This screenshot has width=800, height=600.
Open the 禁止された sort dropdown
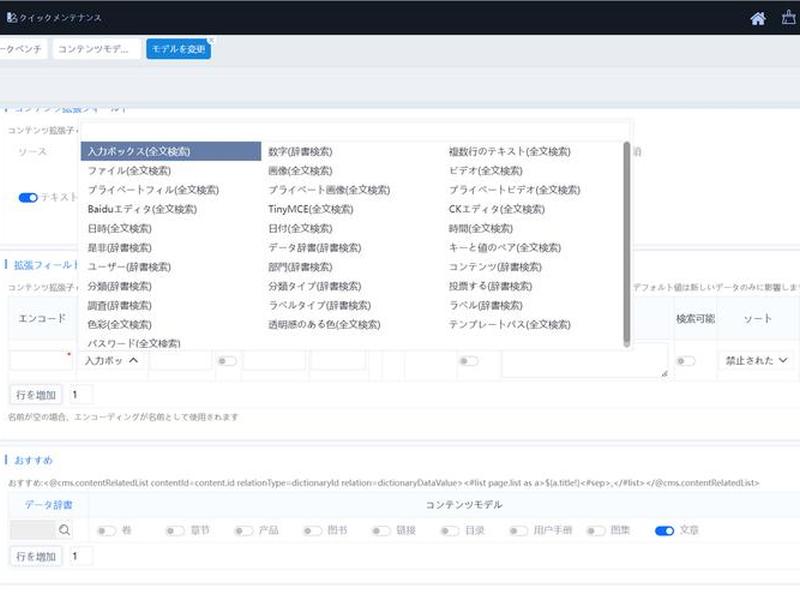pyautogui.click(x=756, y=360)
